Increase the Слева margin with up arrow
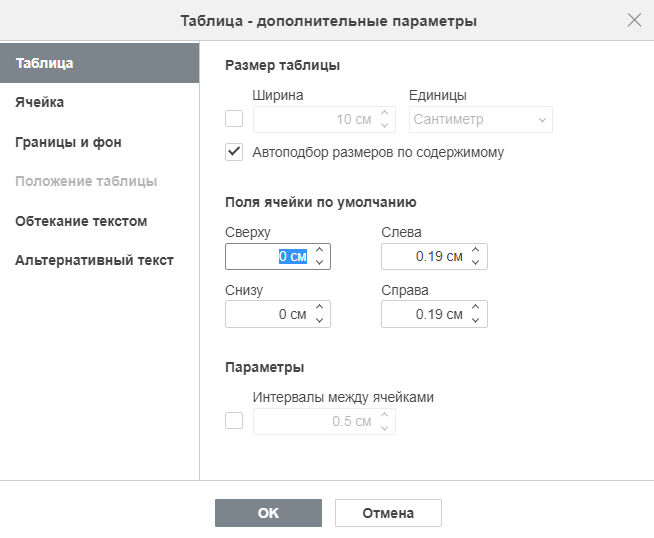 click(475, 250)
